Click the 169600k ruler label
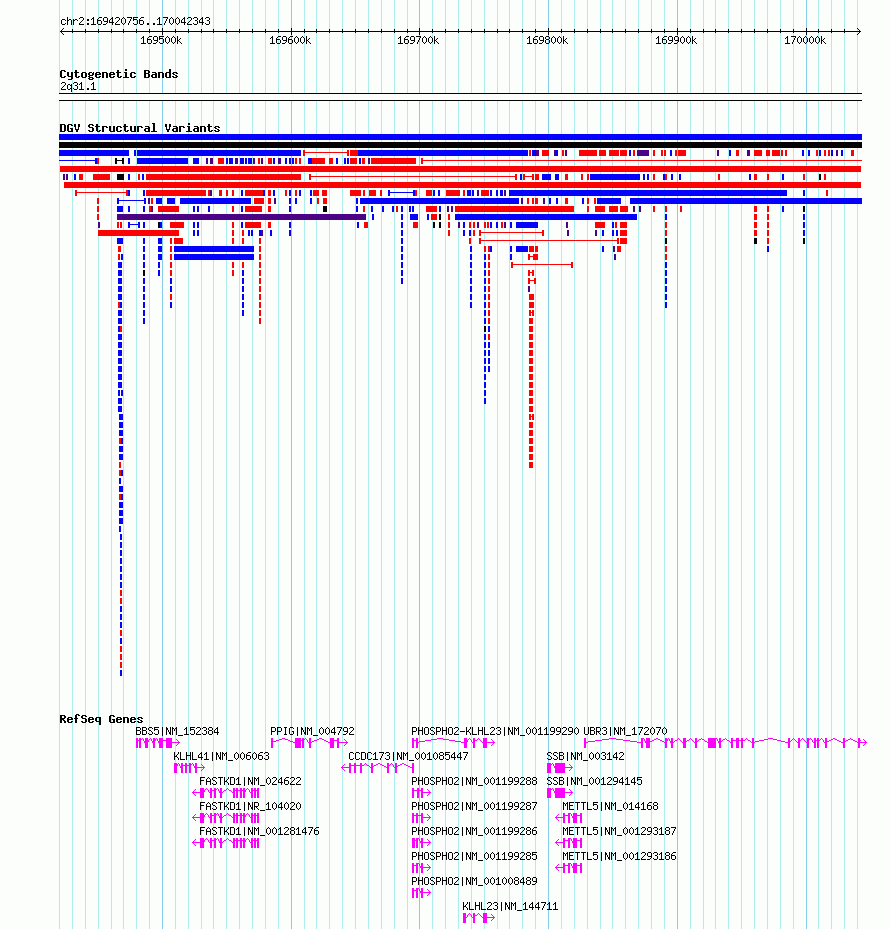 click(290, 40)
